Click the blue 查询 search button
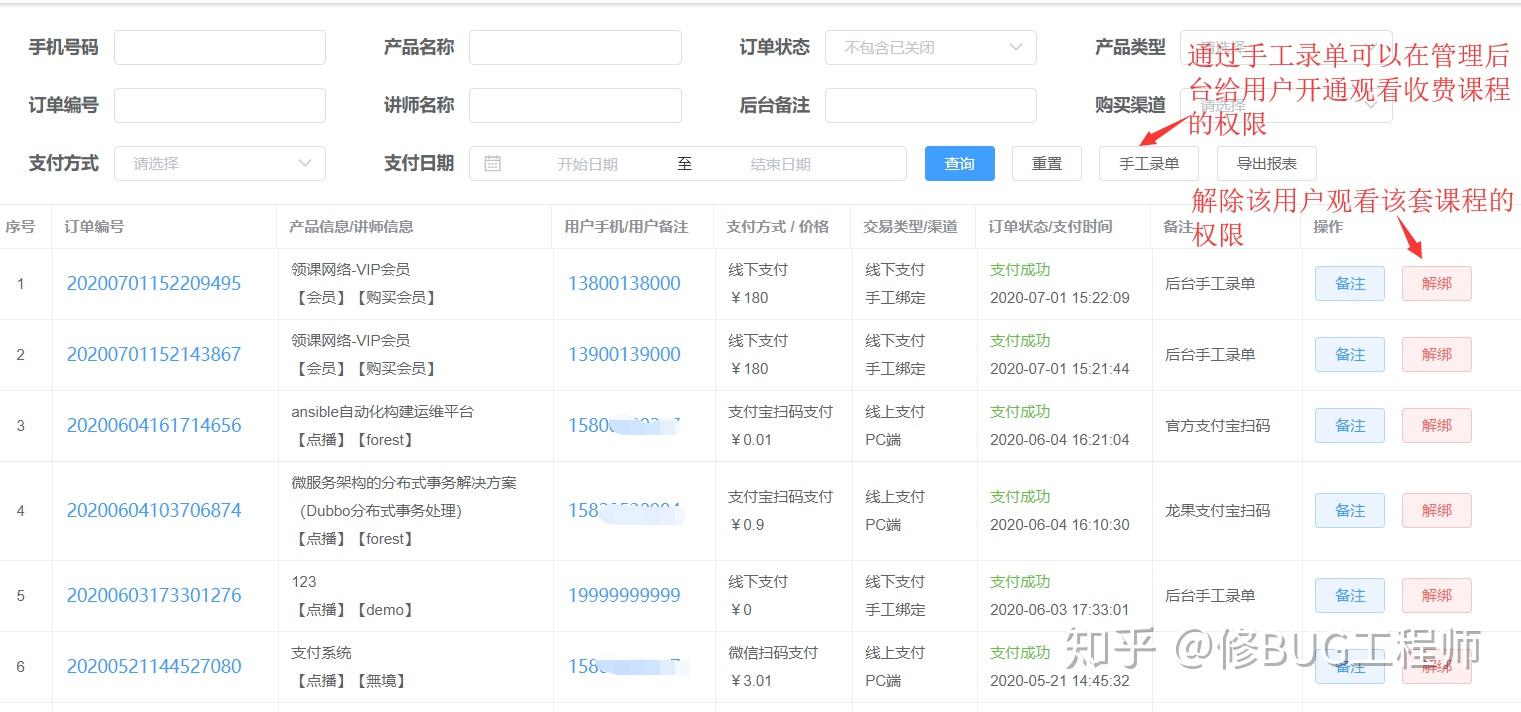The height and width of the screenshot is (712, 1521). [958, 163]
